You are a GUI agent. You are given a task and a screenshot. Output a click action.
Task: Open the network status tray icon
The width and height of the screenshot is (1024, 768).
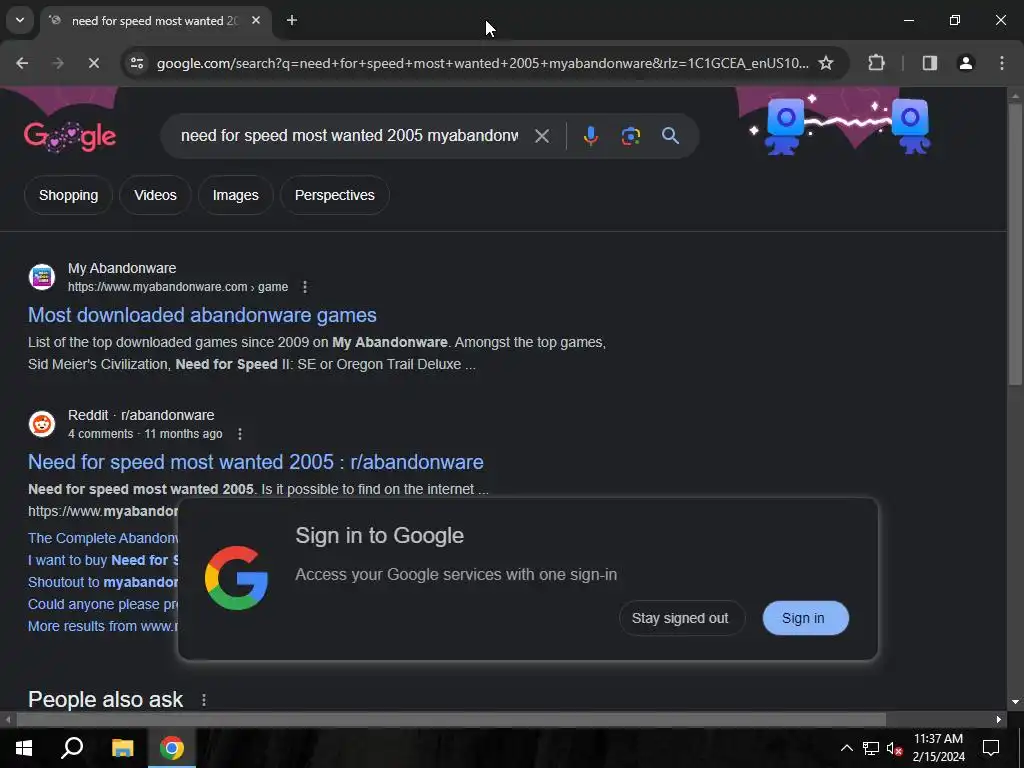point(871,748)
